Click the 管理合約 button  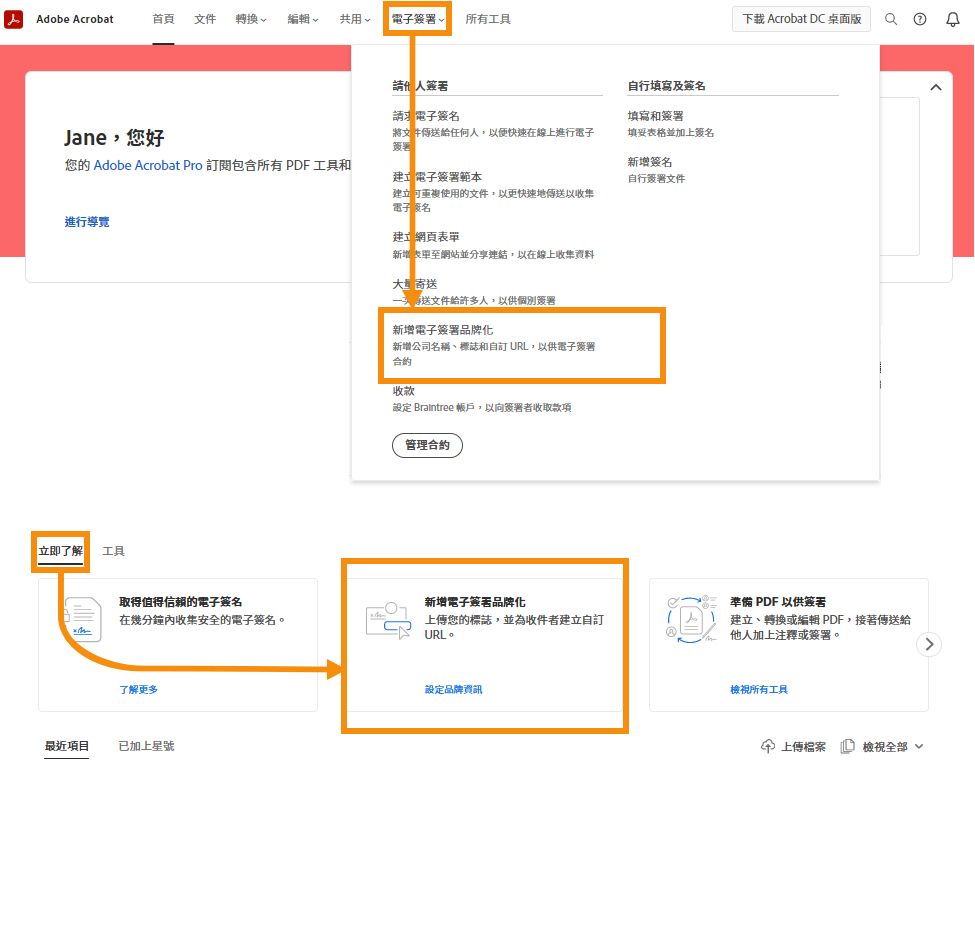coord(427,445)
